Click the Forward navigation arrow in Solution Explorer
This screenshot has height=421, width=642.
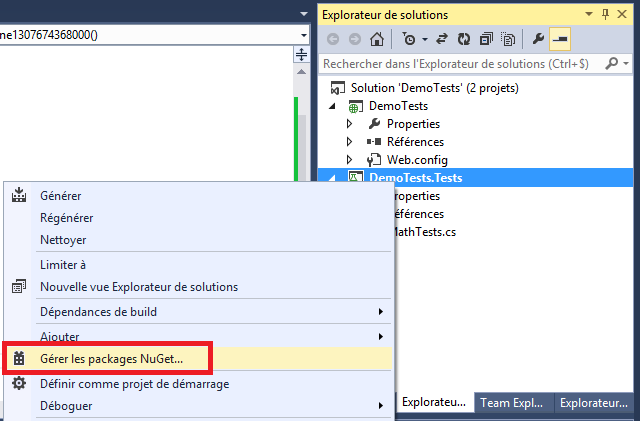pyautogui.click(x=355, y=39)
